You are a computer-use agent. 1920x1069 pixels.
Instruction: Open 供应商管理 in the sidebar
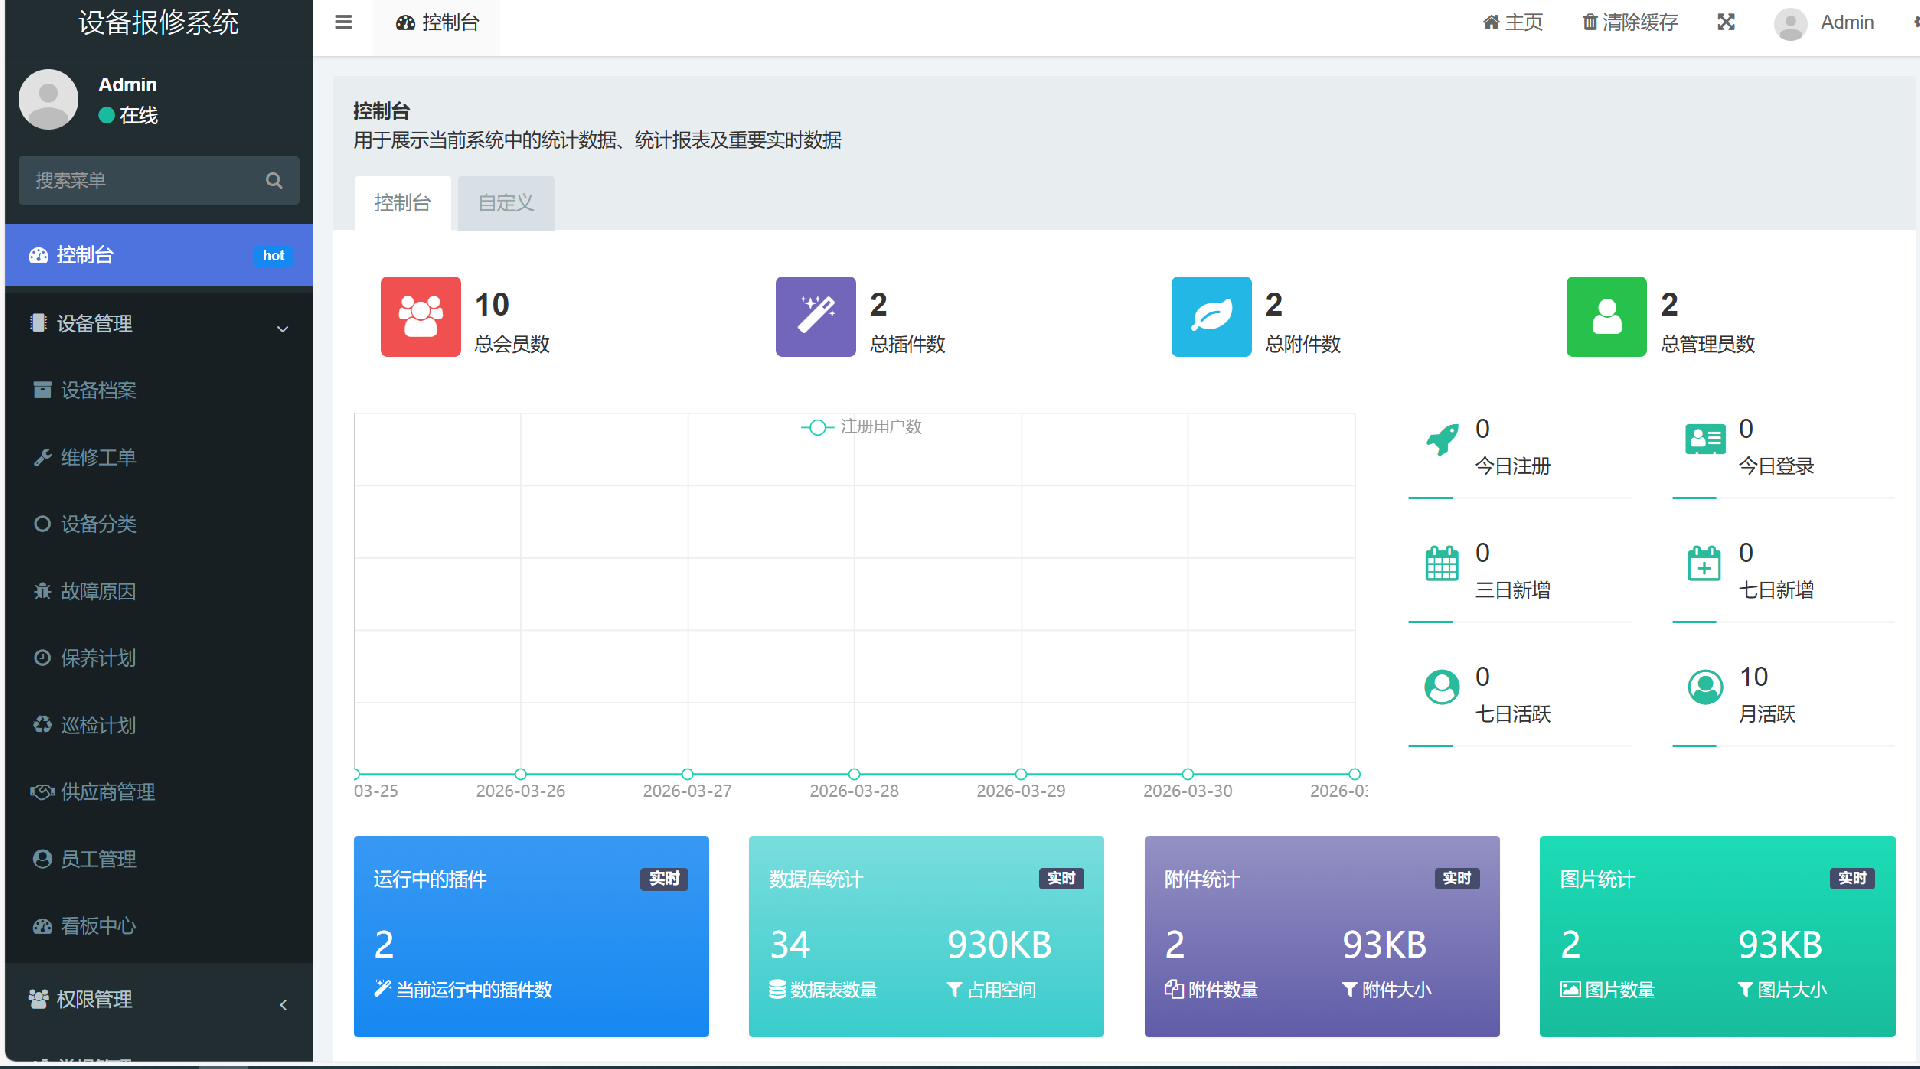tap(107, 792)
